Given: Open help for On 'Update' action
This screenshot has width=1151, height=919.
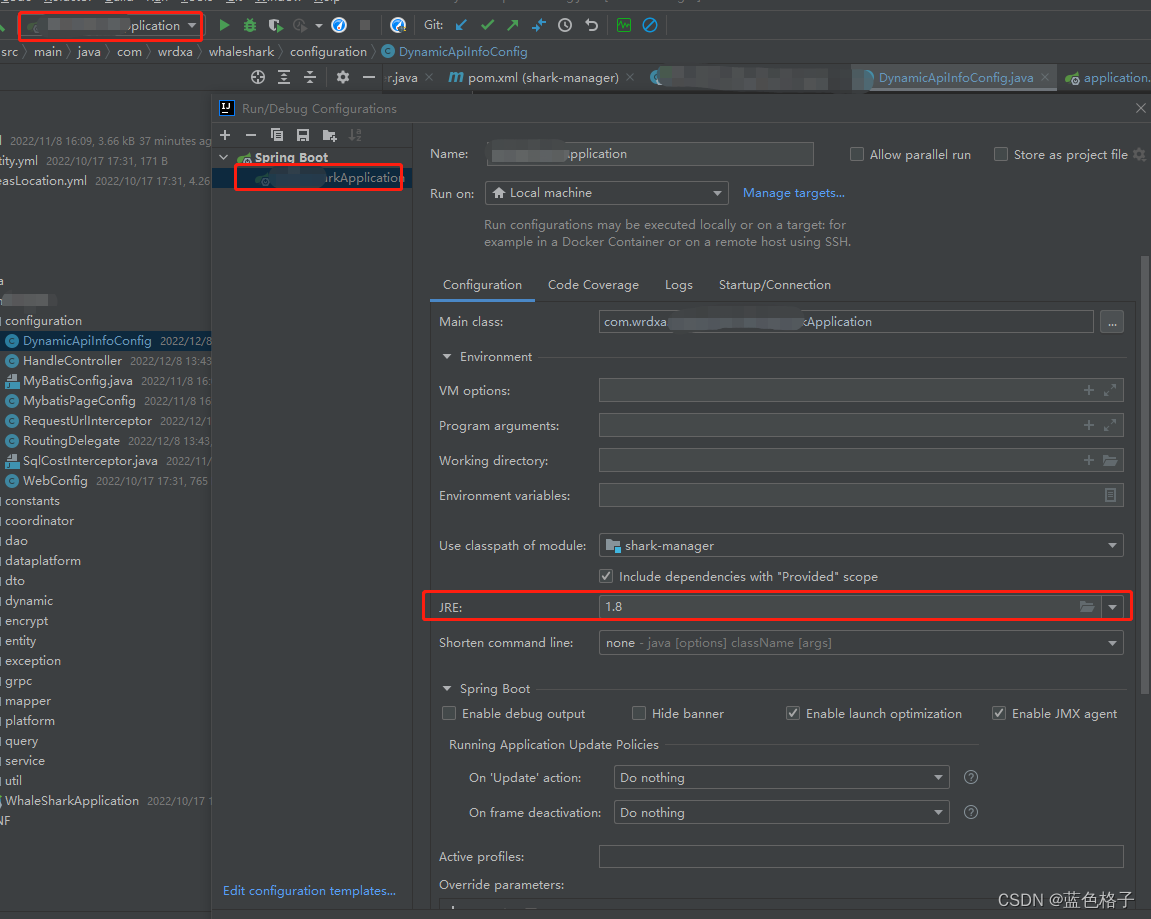Looking at the screenshot, I should point(970,777).
